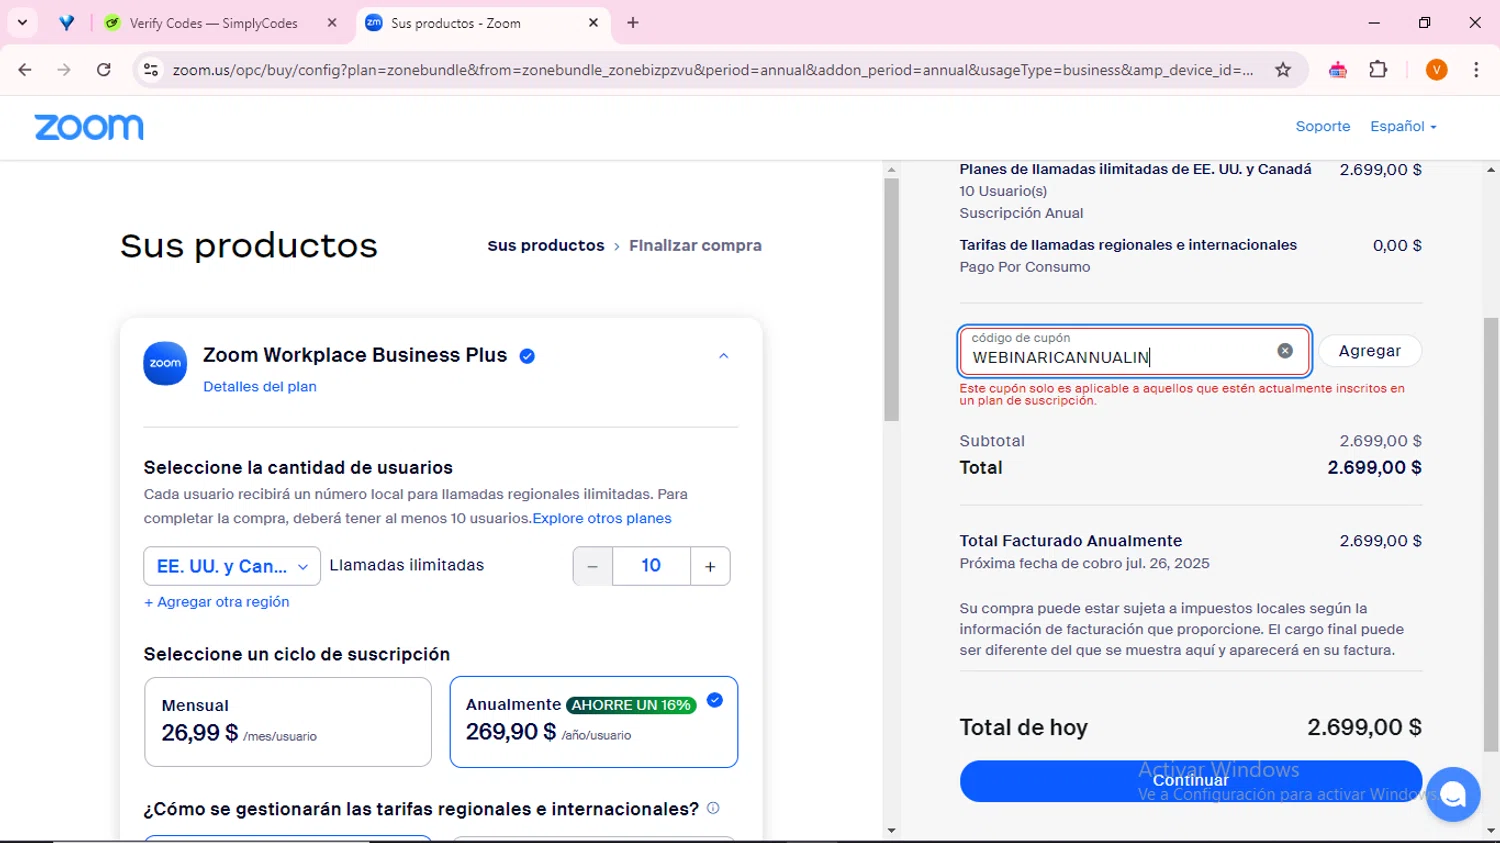The width and height of the screenshot is (1500, 843).
Task: Go forward in browser history
Action: [64, 70]
